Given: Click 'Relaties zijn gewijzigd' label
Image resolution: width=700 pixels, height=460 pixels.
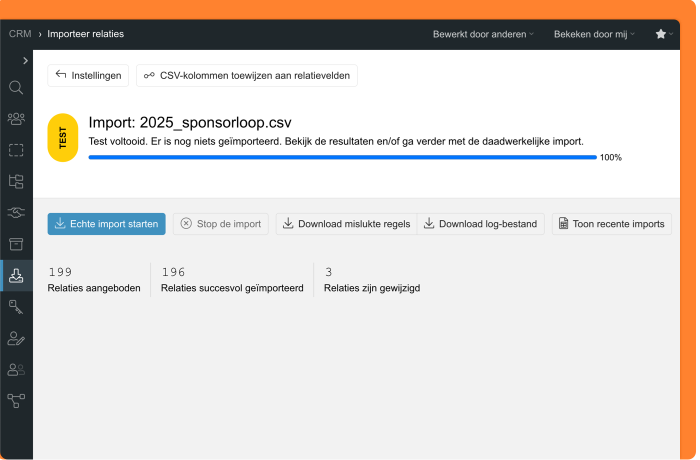Looking at the screenshot, I should [372, 288].
